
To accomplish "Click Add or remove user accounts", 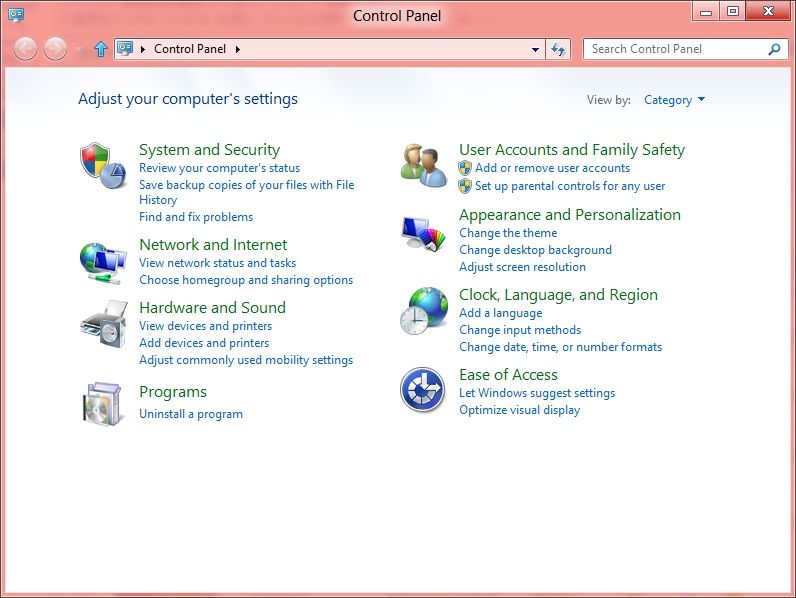I will (552, 168).
